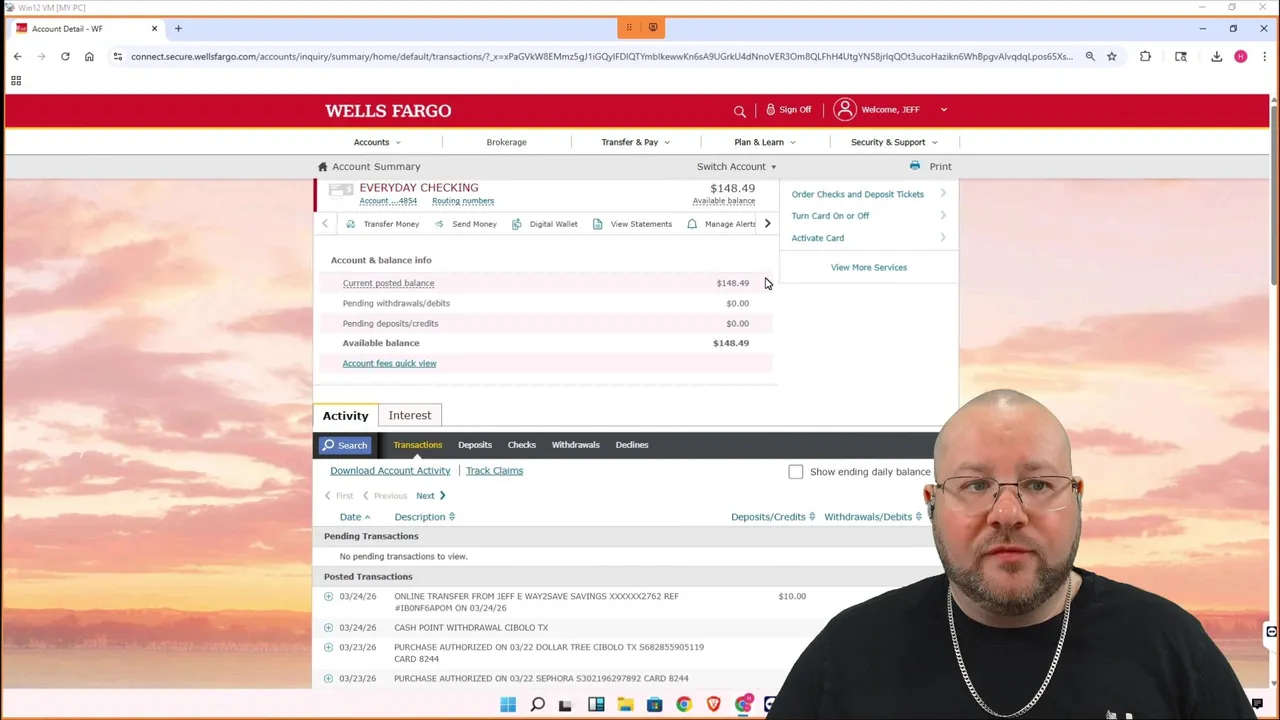This screenshot has width=1280, height=720.
Task: Expand the Cash Point Withdrawal Cibolo transaction
Action: (328, 628)
